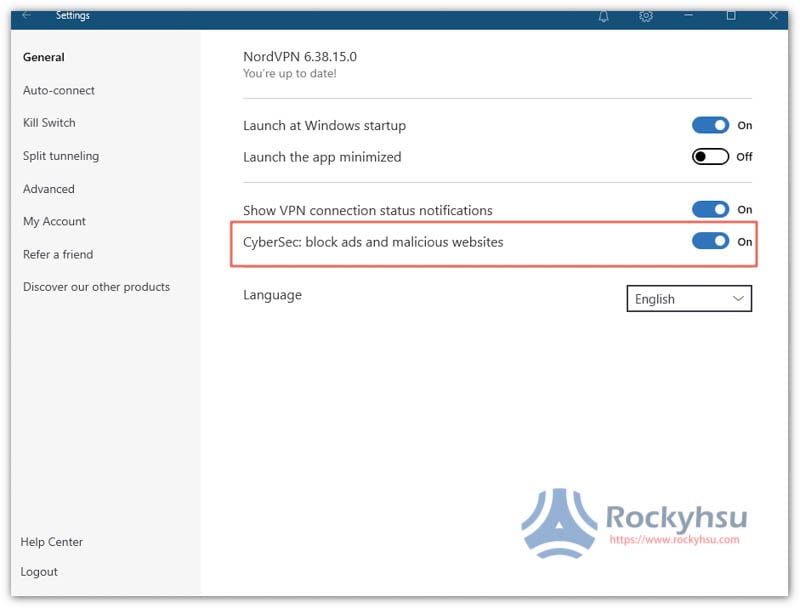
Task: Open the Language dropdown showing English
Action: [x=689, y=298]
